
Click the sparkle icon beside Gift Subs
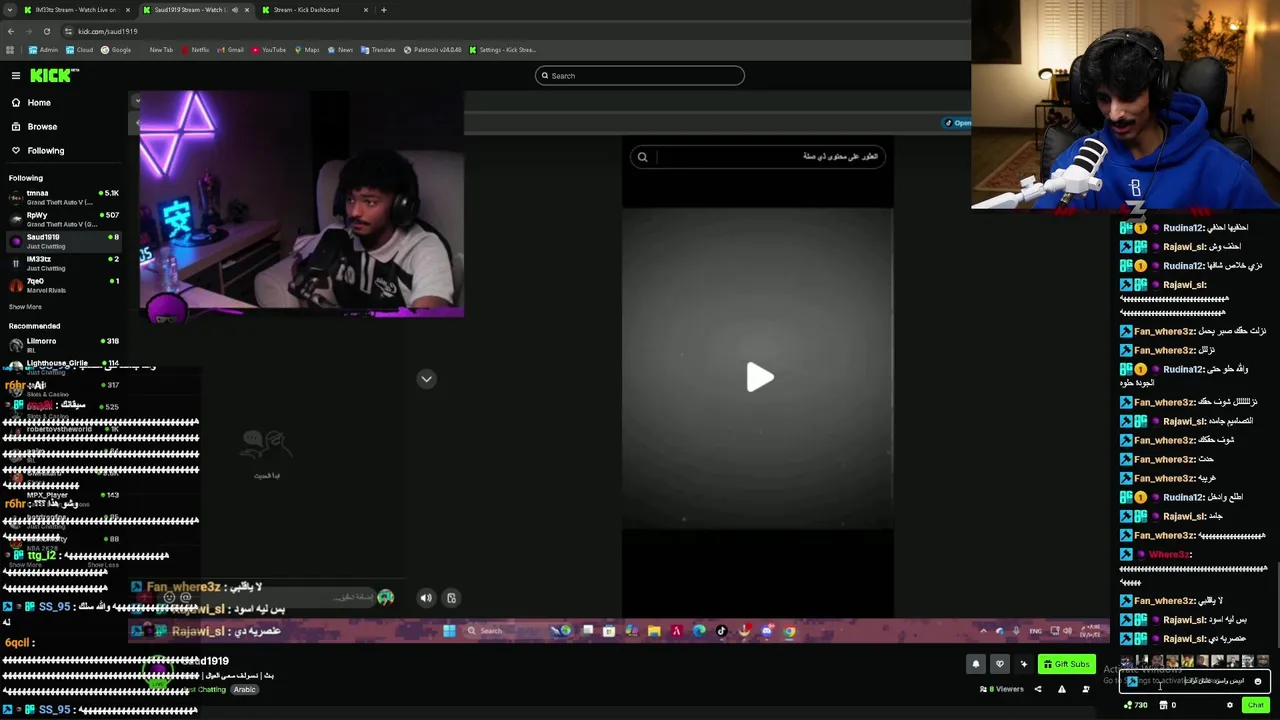[x=1023, y=664]
